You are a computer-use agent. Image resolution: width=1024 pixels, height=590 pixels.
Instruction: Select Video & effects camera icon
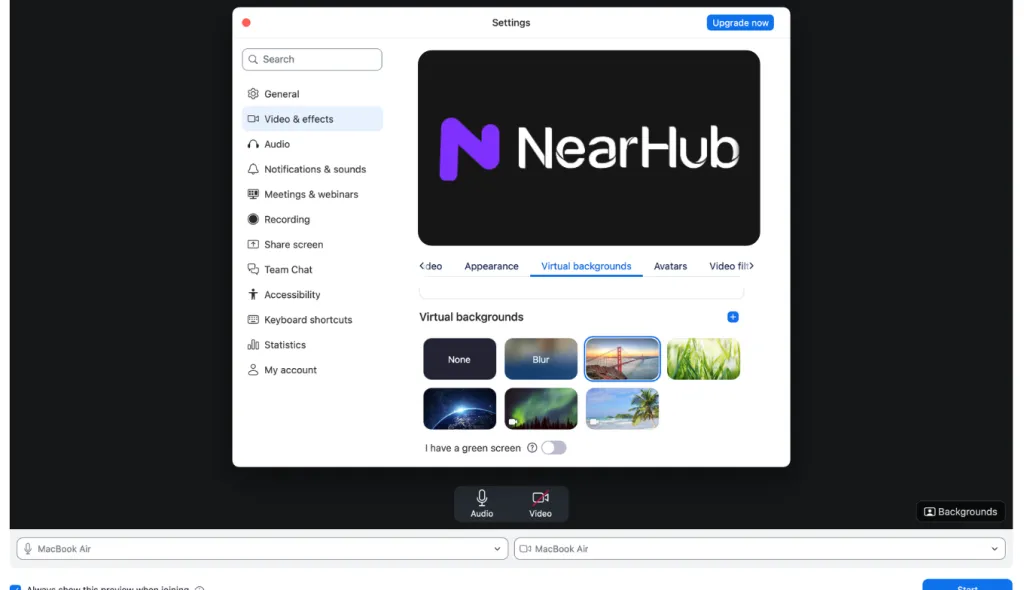point(253,119)
